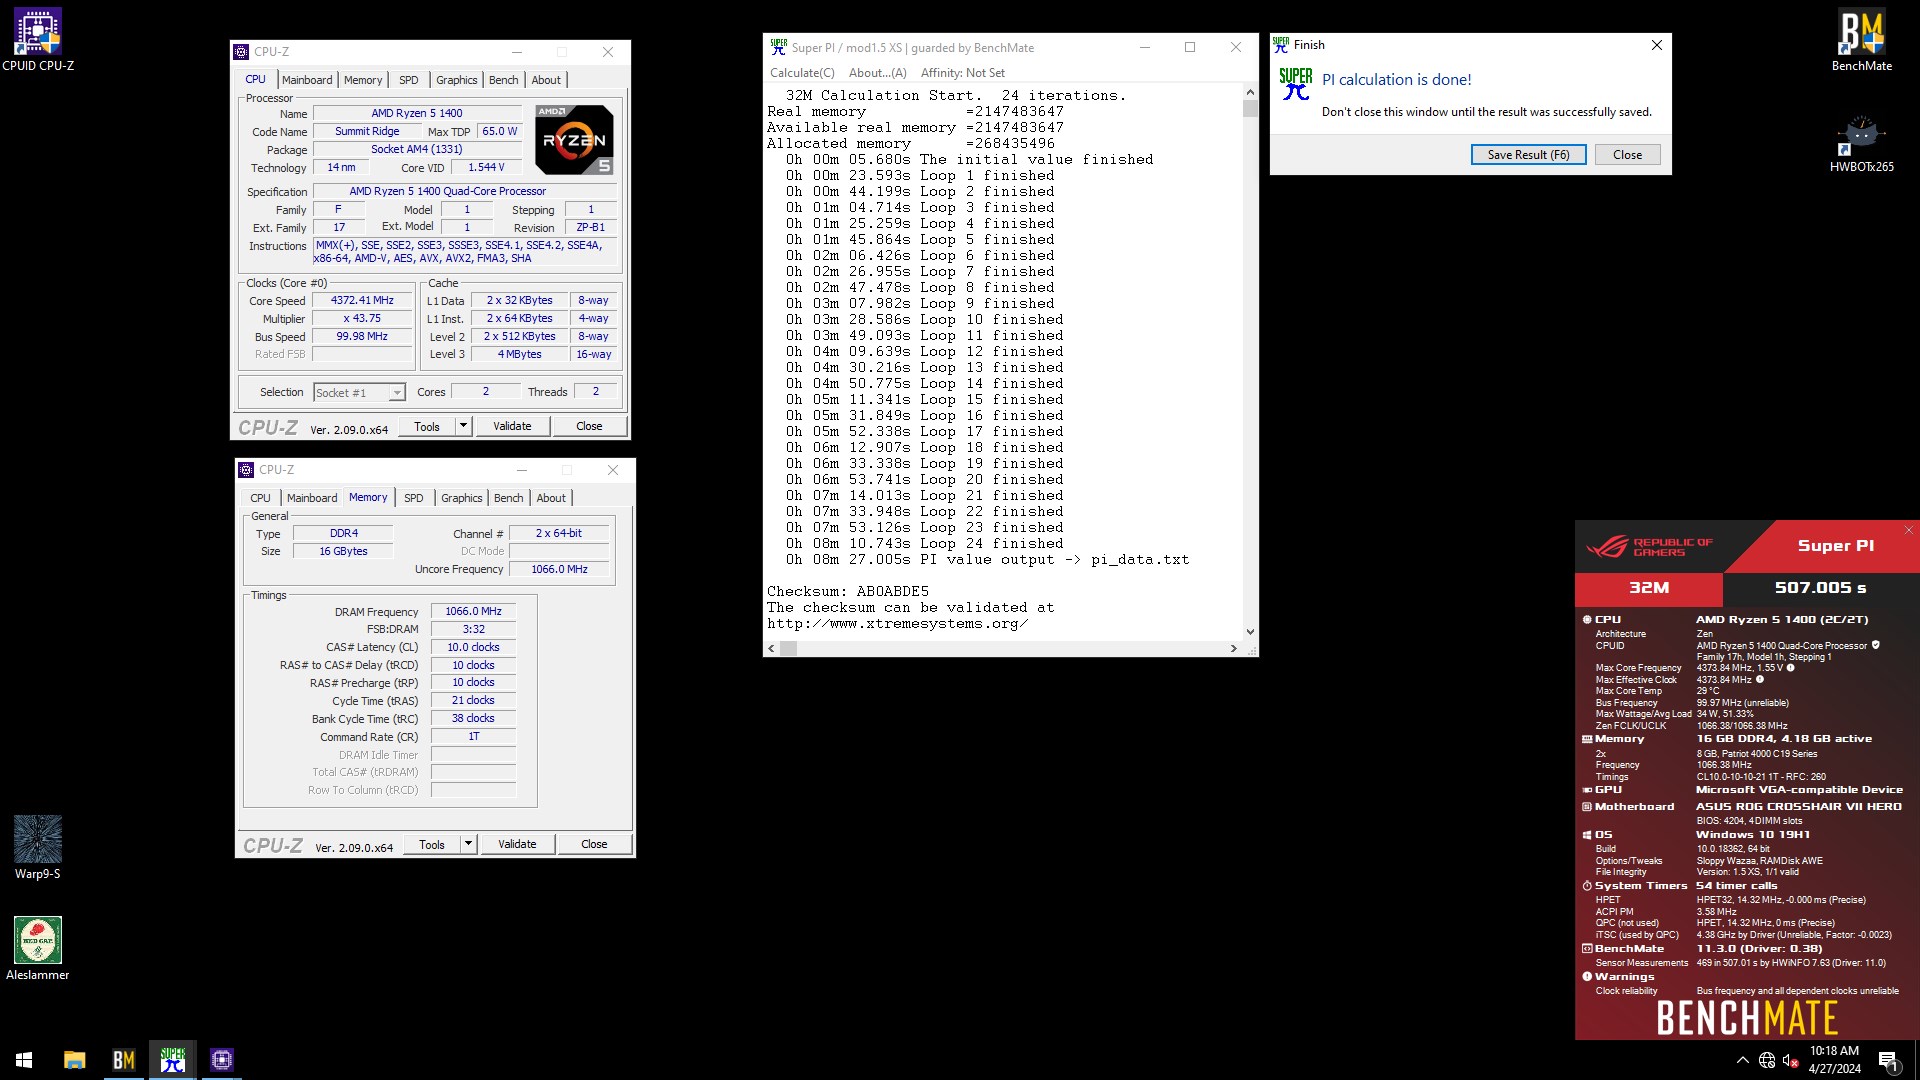The width and height of the screenshot is (1920, 1080).
Task: Switch to CPU-Z in the taskbar
Action: click(x=222, y=1060)
